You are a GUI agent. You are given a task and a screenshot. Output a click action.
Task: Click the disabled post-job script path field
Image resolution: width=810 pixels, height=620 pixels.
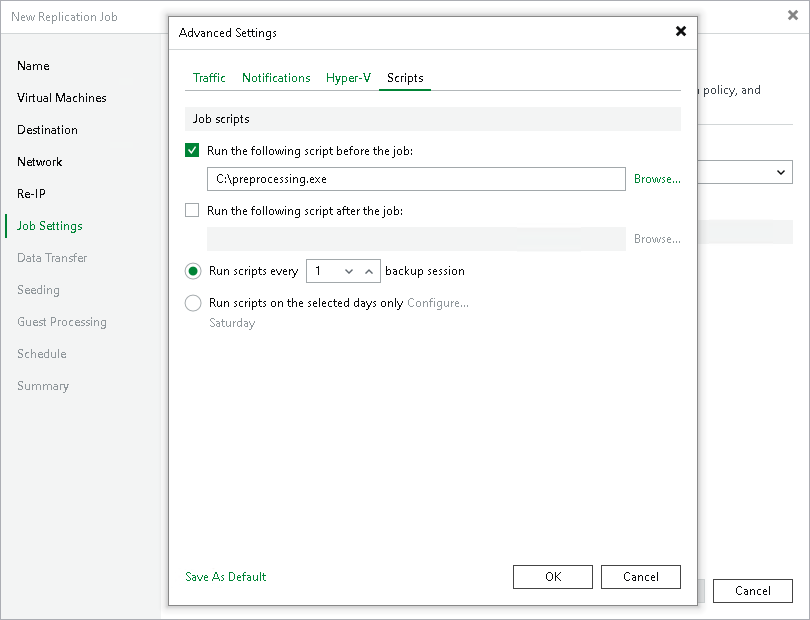point(416,239)
